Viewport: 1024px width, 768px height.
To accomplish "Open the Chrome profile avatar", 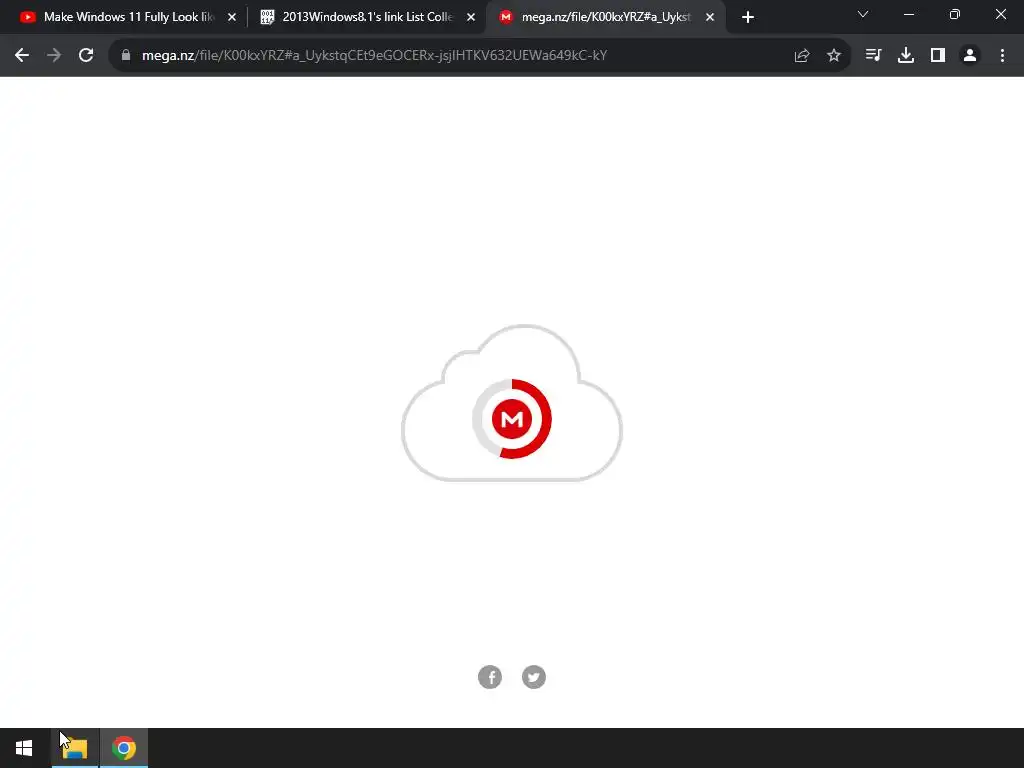I will (x=970, y=56).
